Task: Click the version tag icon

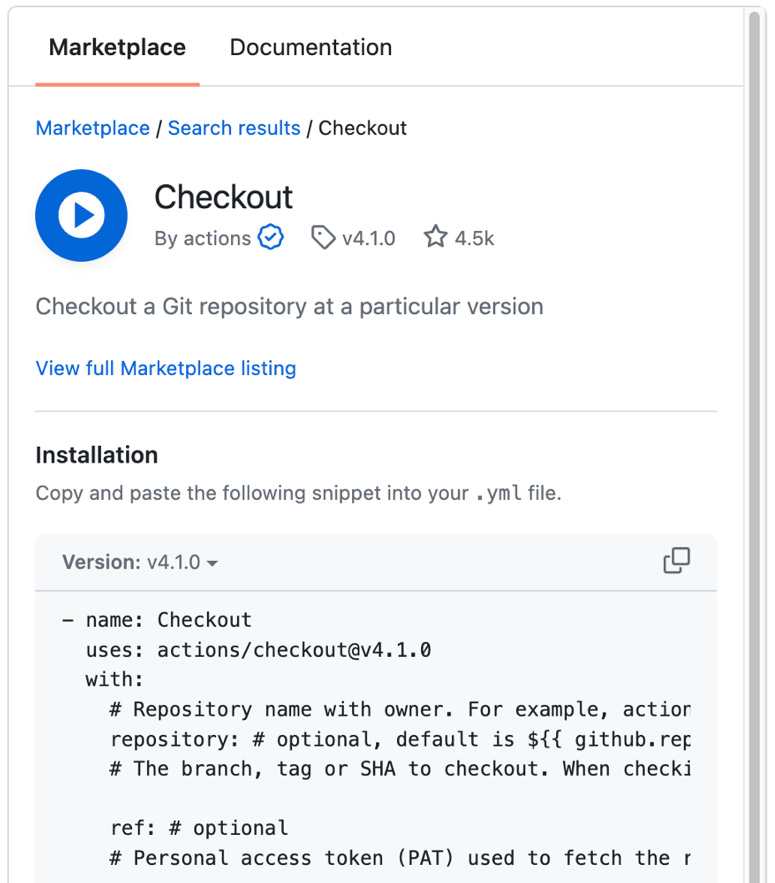Action: click(x=323, y=237)
